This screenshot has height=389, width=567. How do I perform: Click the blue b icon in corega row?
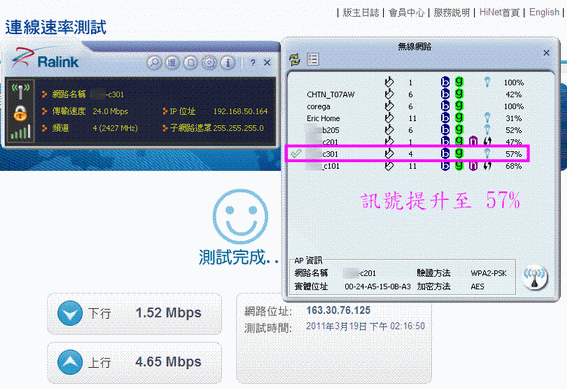coord(445,106)
